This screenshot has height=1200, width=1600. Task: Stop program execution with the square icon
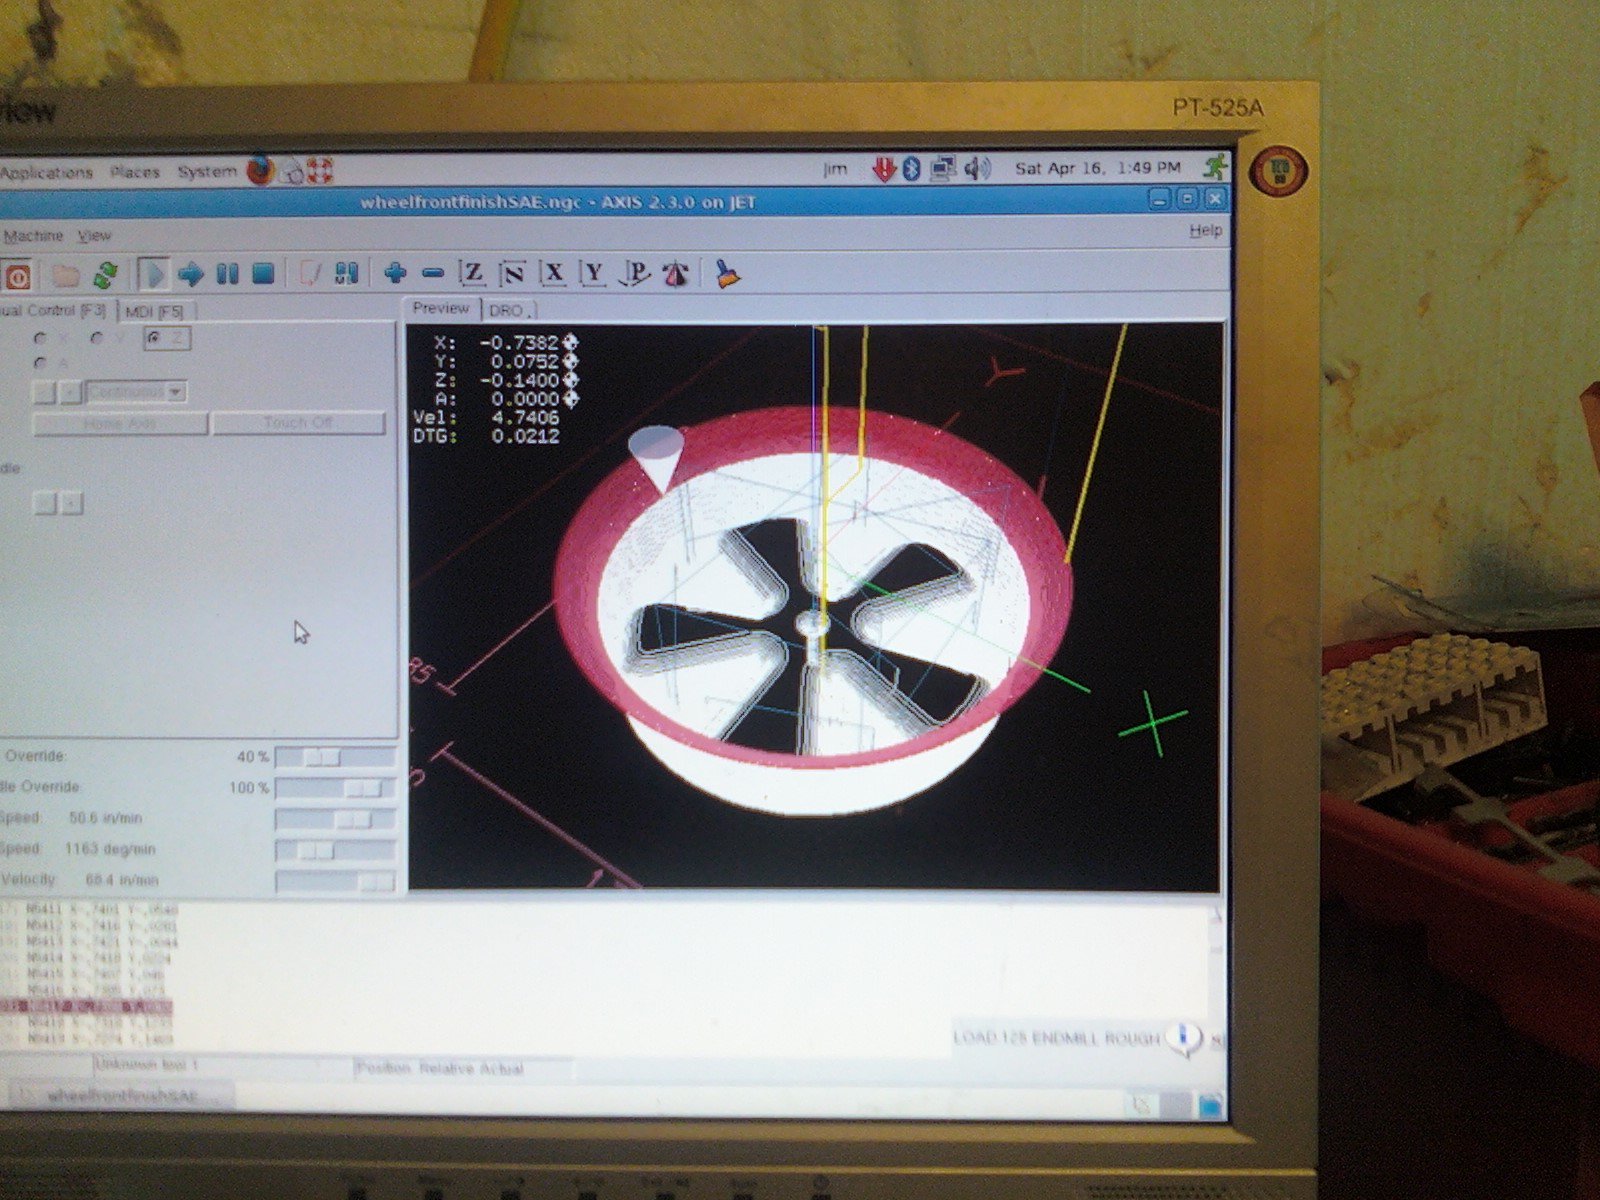point(263,274)
